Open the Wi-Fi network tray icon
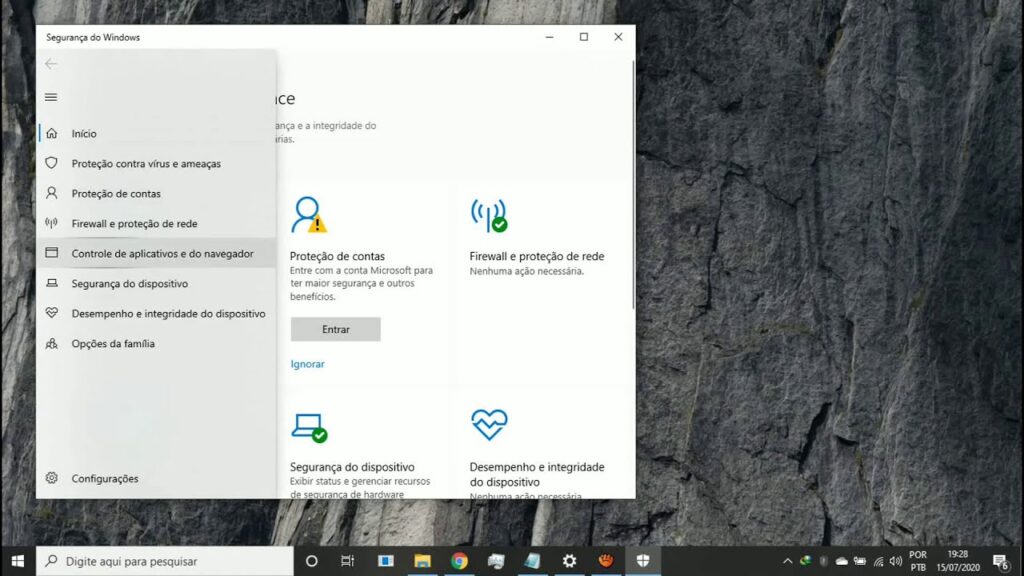Screen dimensions: 1024x576 878,561
